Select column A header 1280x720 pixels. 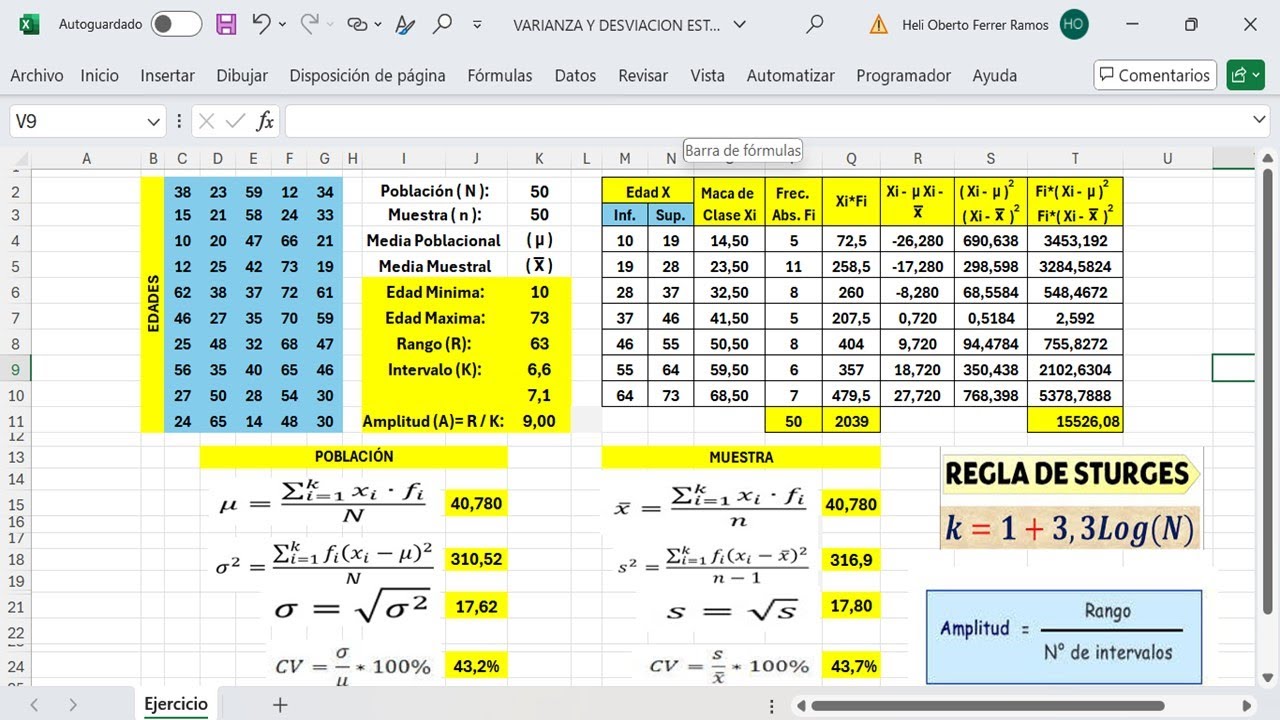click(x=87, y=158)
